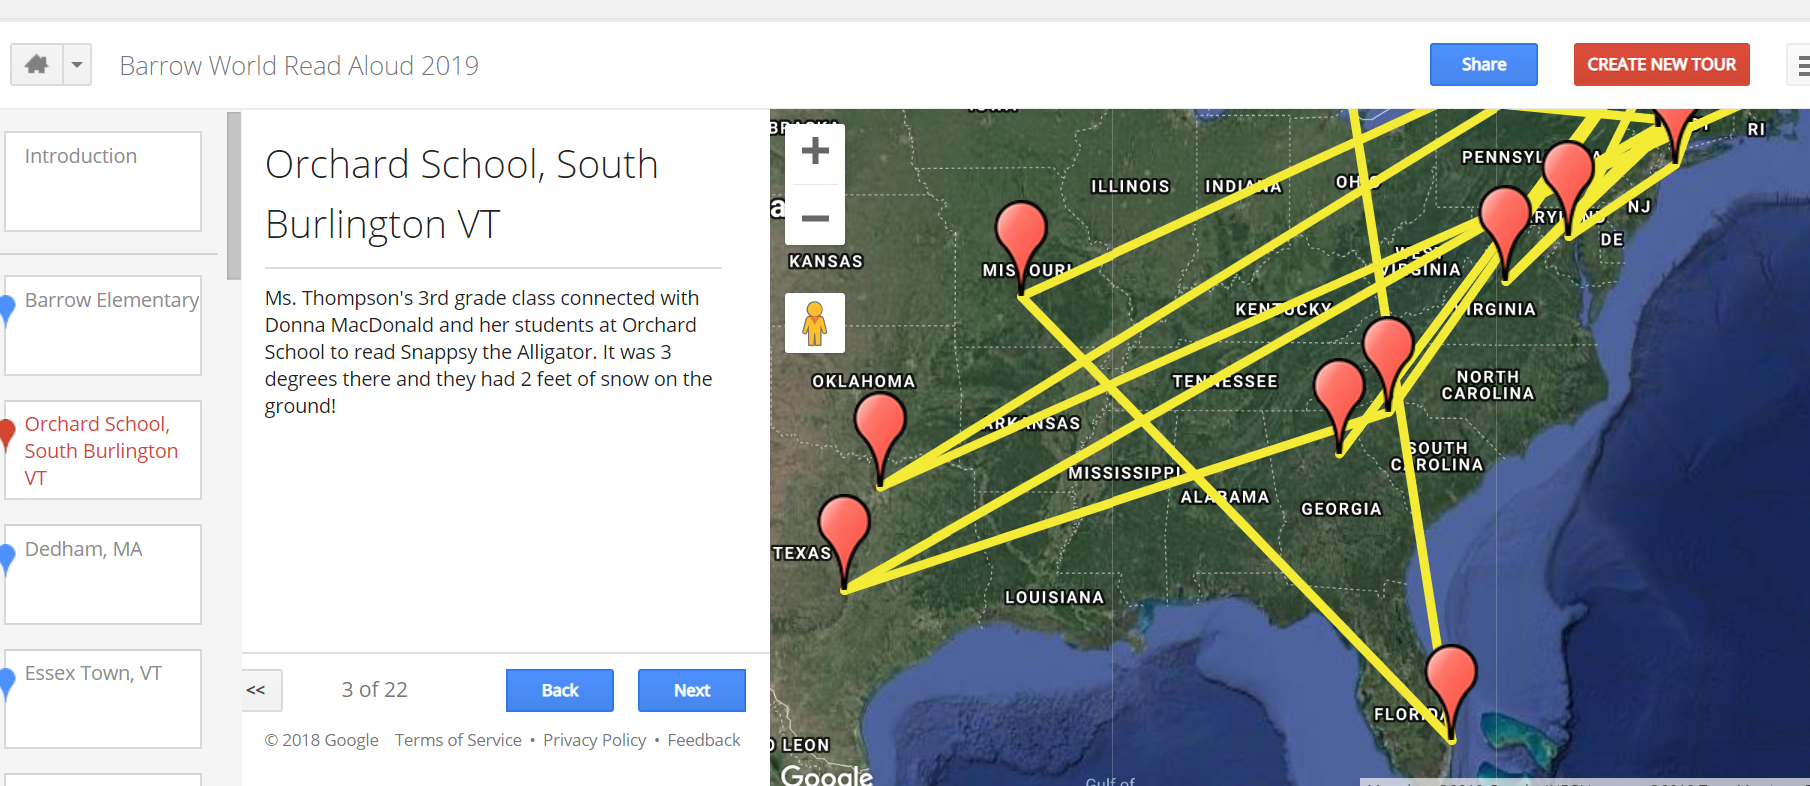Select Barrow Elementary in the stop list

pos(103,325)
